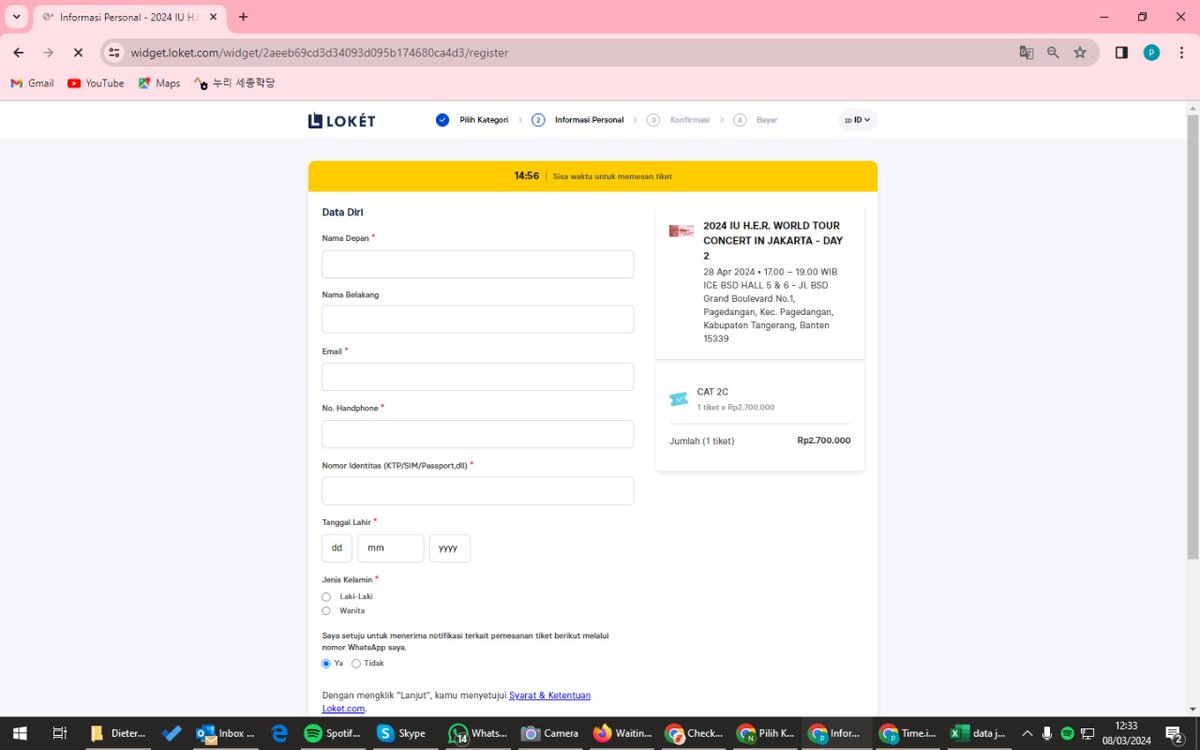Viewport: 1200px width, 750px height.
Task: Focus the Email field
Action: (x=478, y=377)
